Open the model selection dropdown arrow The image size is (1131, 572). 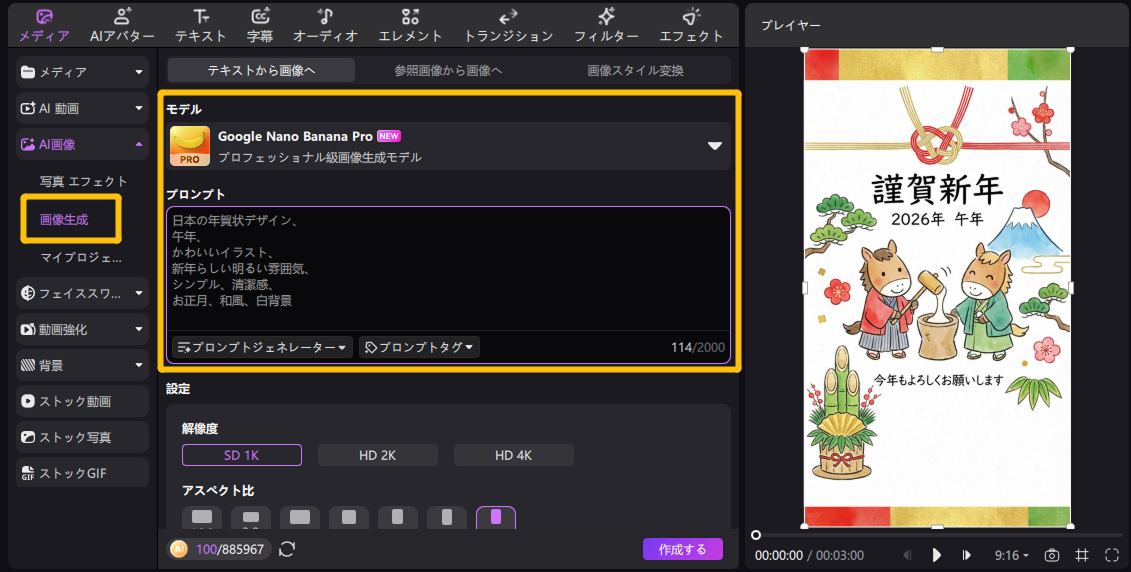coord(714,146)
